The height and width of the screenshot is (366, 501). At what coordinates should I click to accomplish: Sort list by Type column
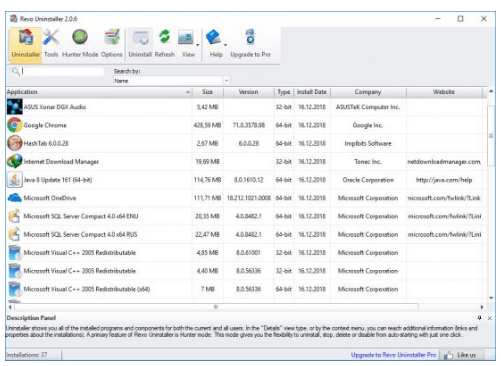coord(284,92)
